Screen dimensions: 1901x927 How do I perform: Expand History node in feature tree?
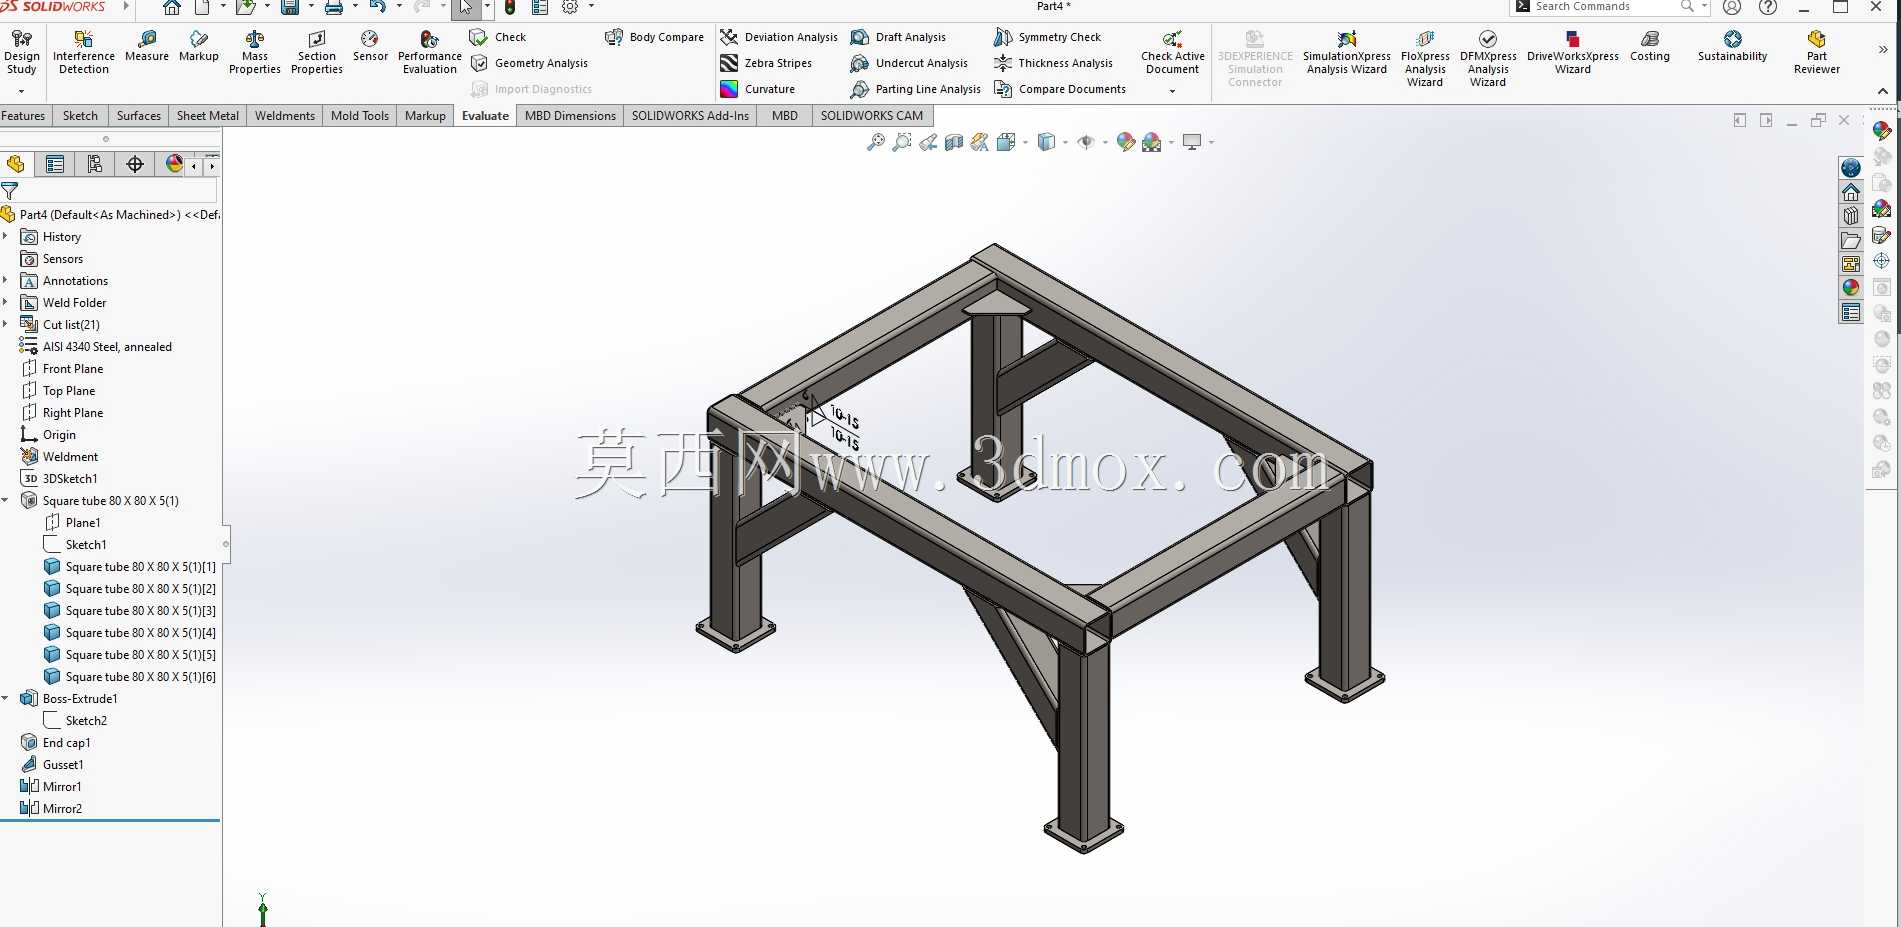(6, 237)
